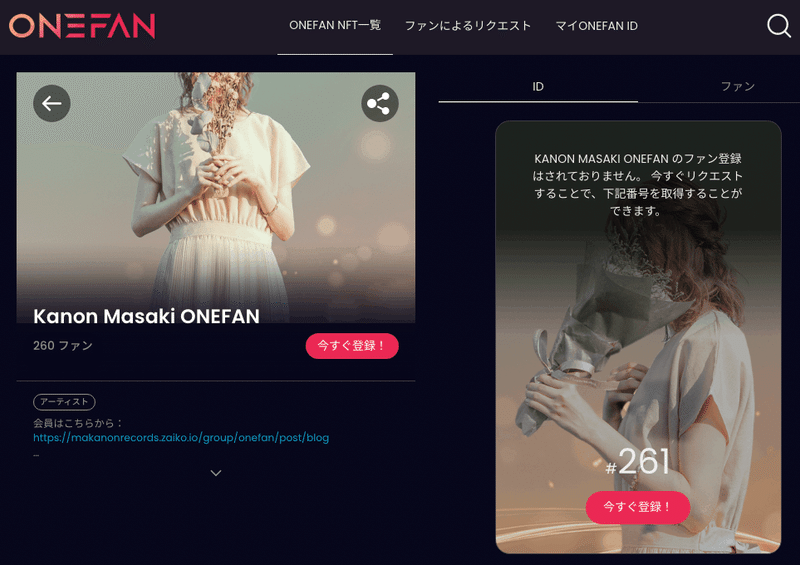Image resolution: width=800 pixels, height=565 pixels.
Task: Click 今すぐ登録! button on ID card
Action: pyautogui.click(x=638, y=507)
